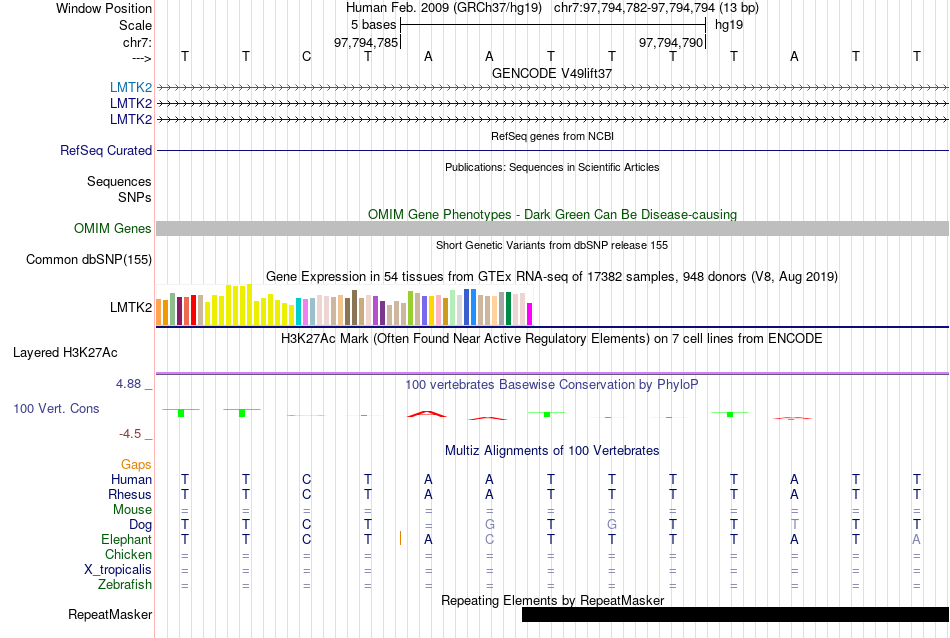Select the Mouse species label

pos(132,510)
